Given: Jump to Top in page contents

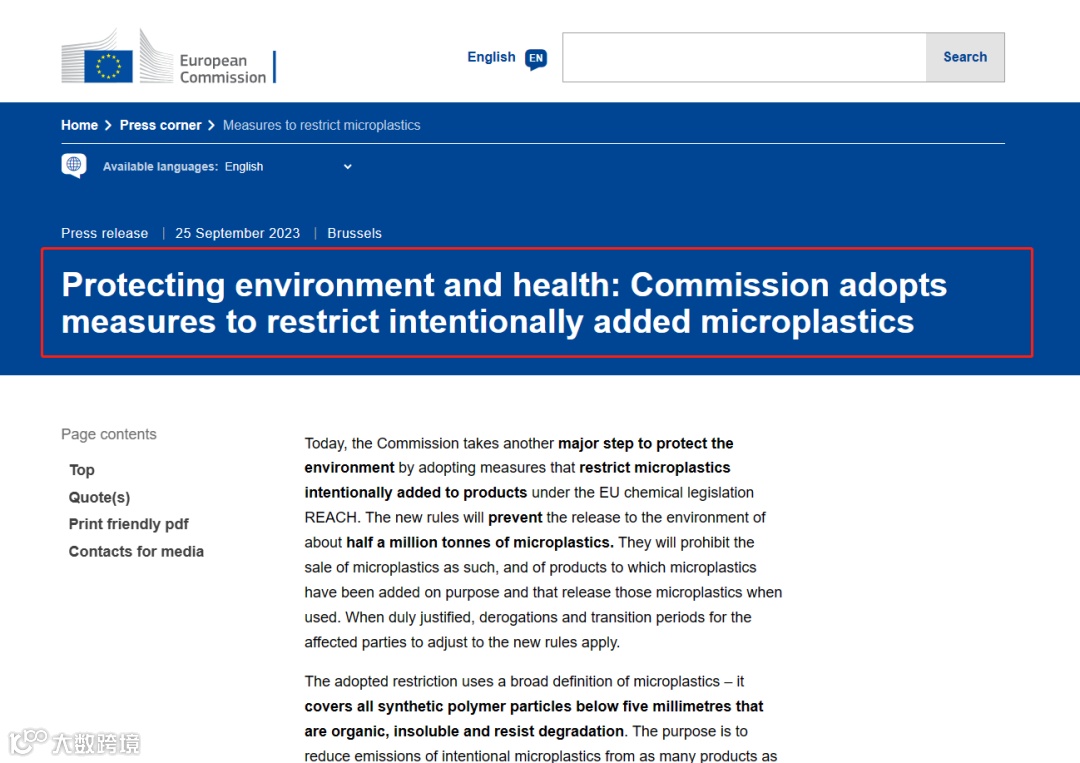Looking at the screenshot, I should (82, 470).
